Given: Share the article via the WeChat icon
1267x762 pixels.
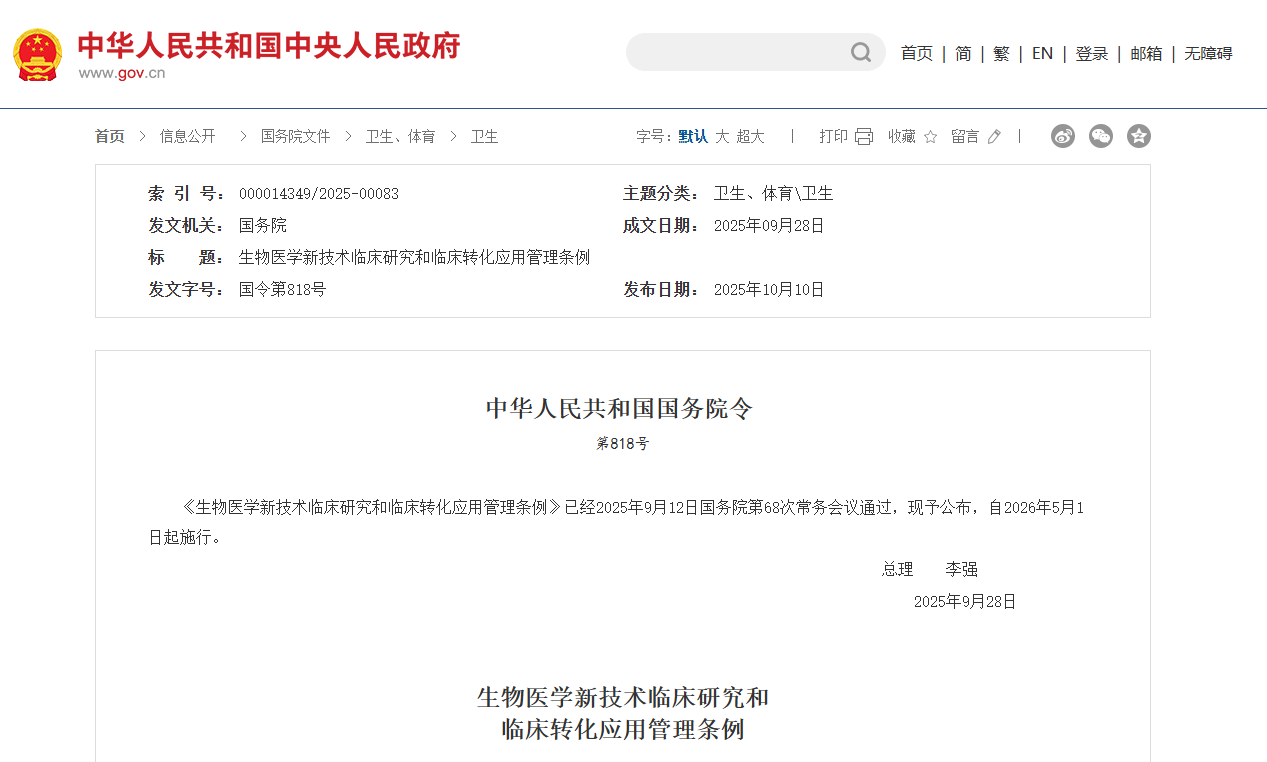Looking at the screenshot, I should click(1101, 135).
